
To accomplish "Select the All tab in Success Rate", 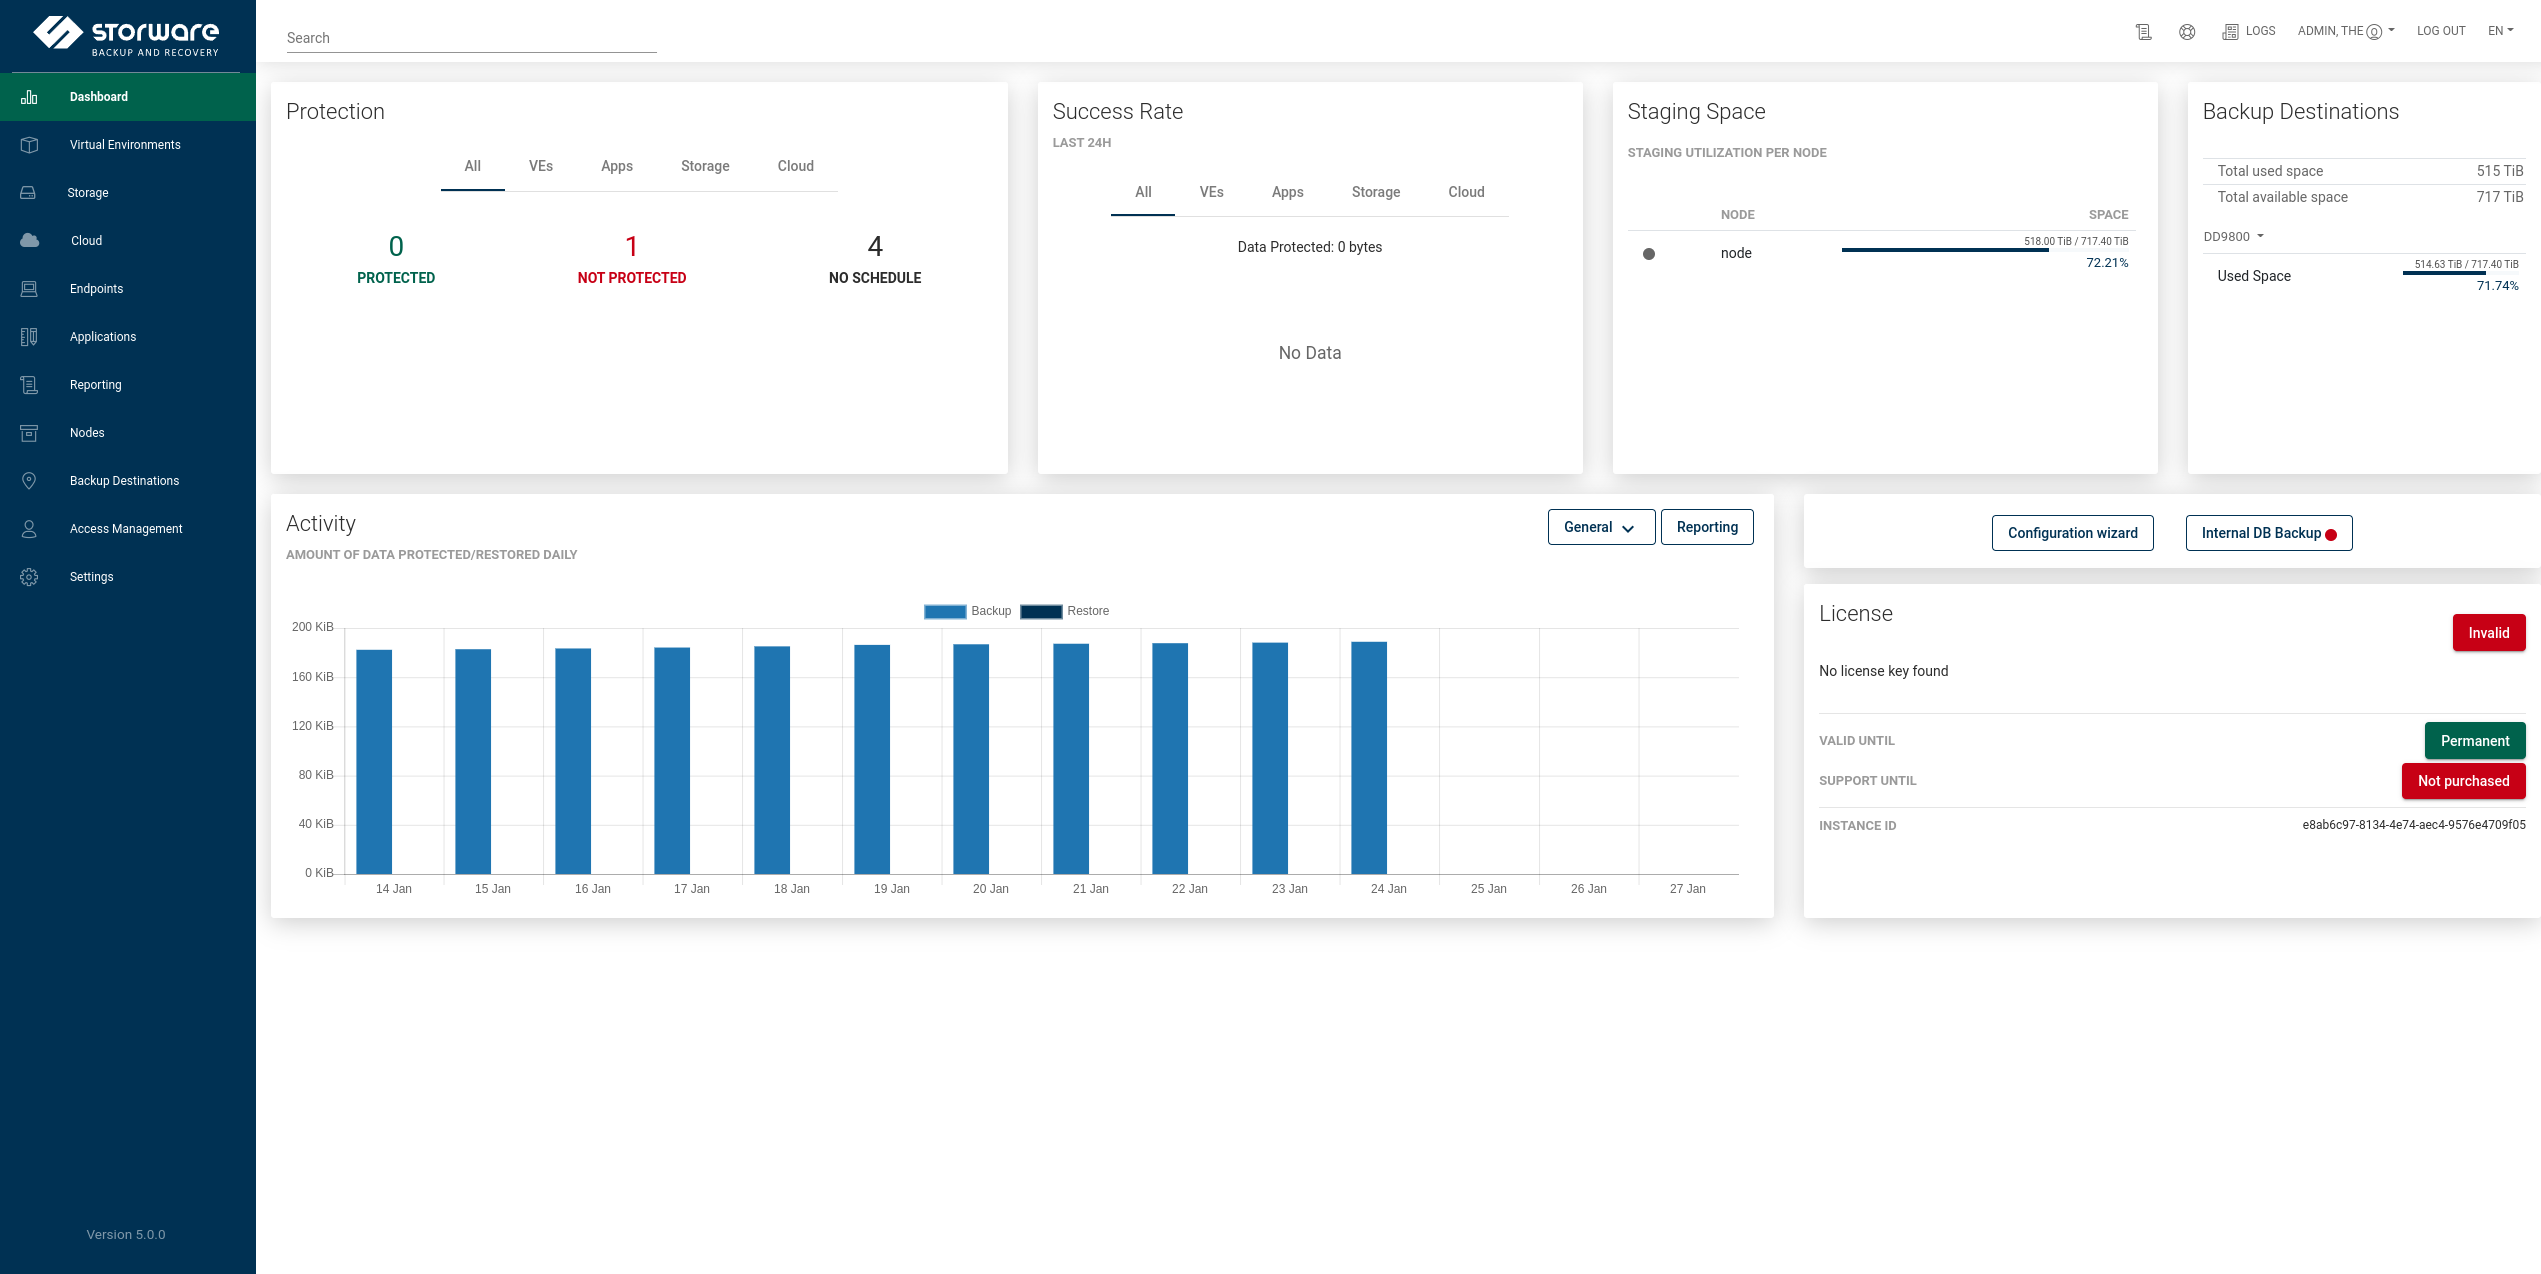I will [x=1143, y=192].
